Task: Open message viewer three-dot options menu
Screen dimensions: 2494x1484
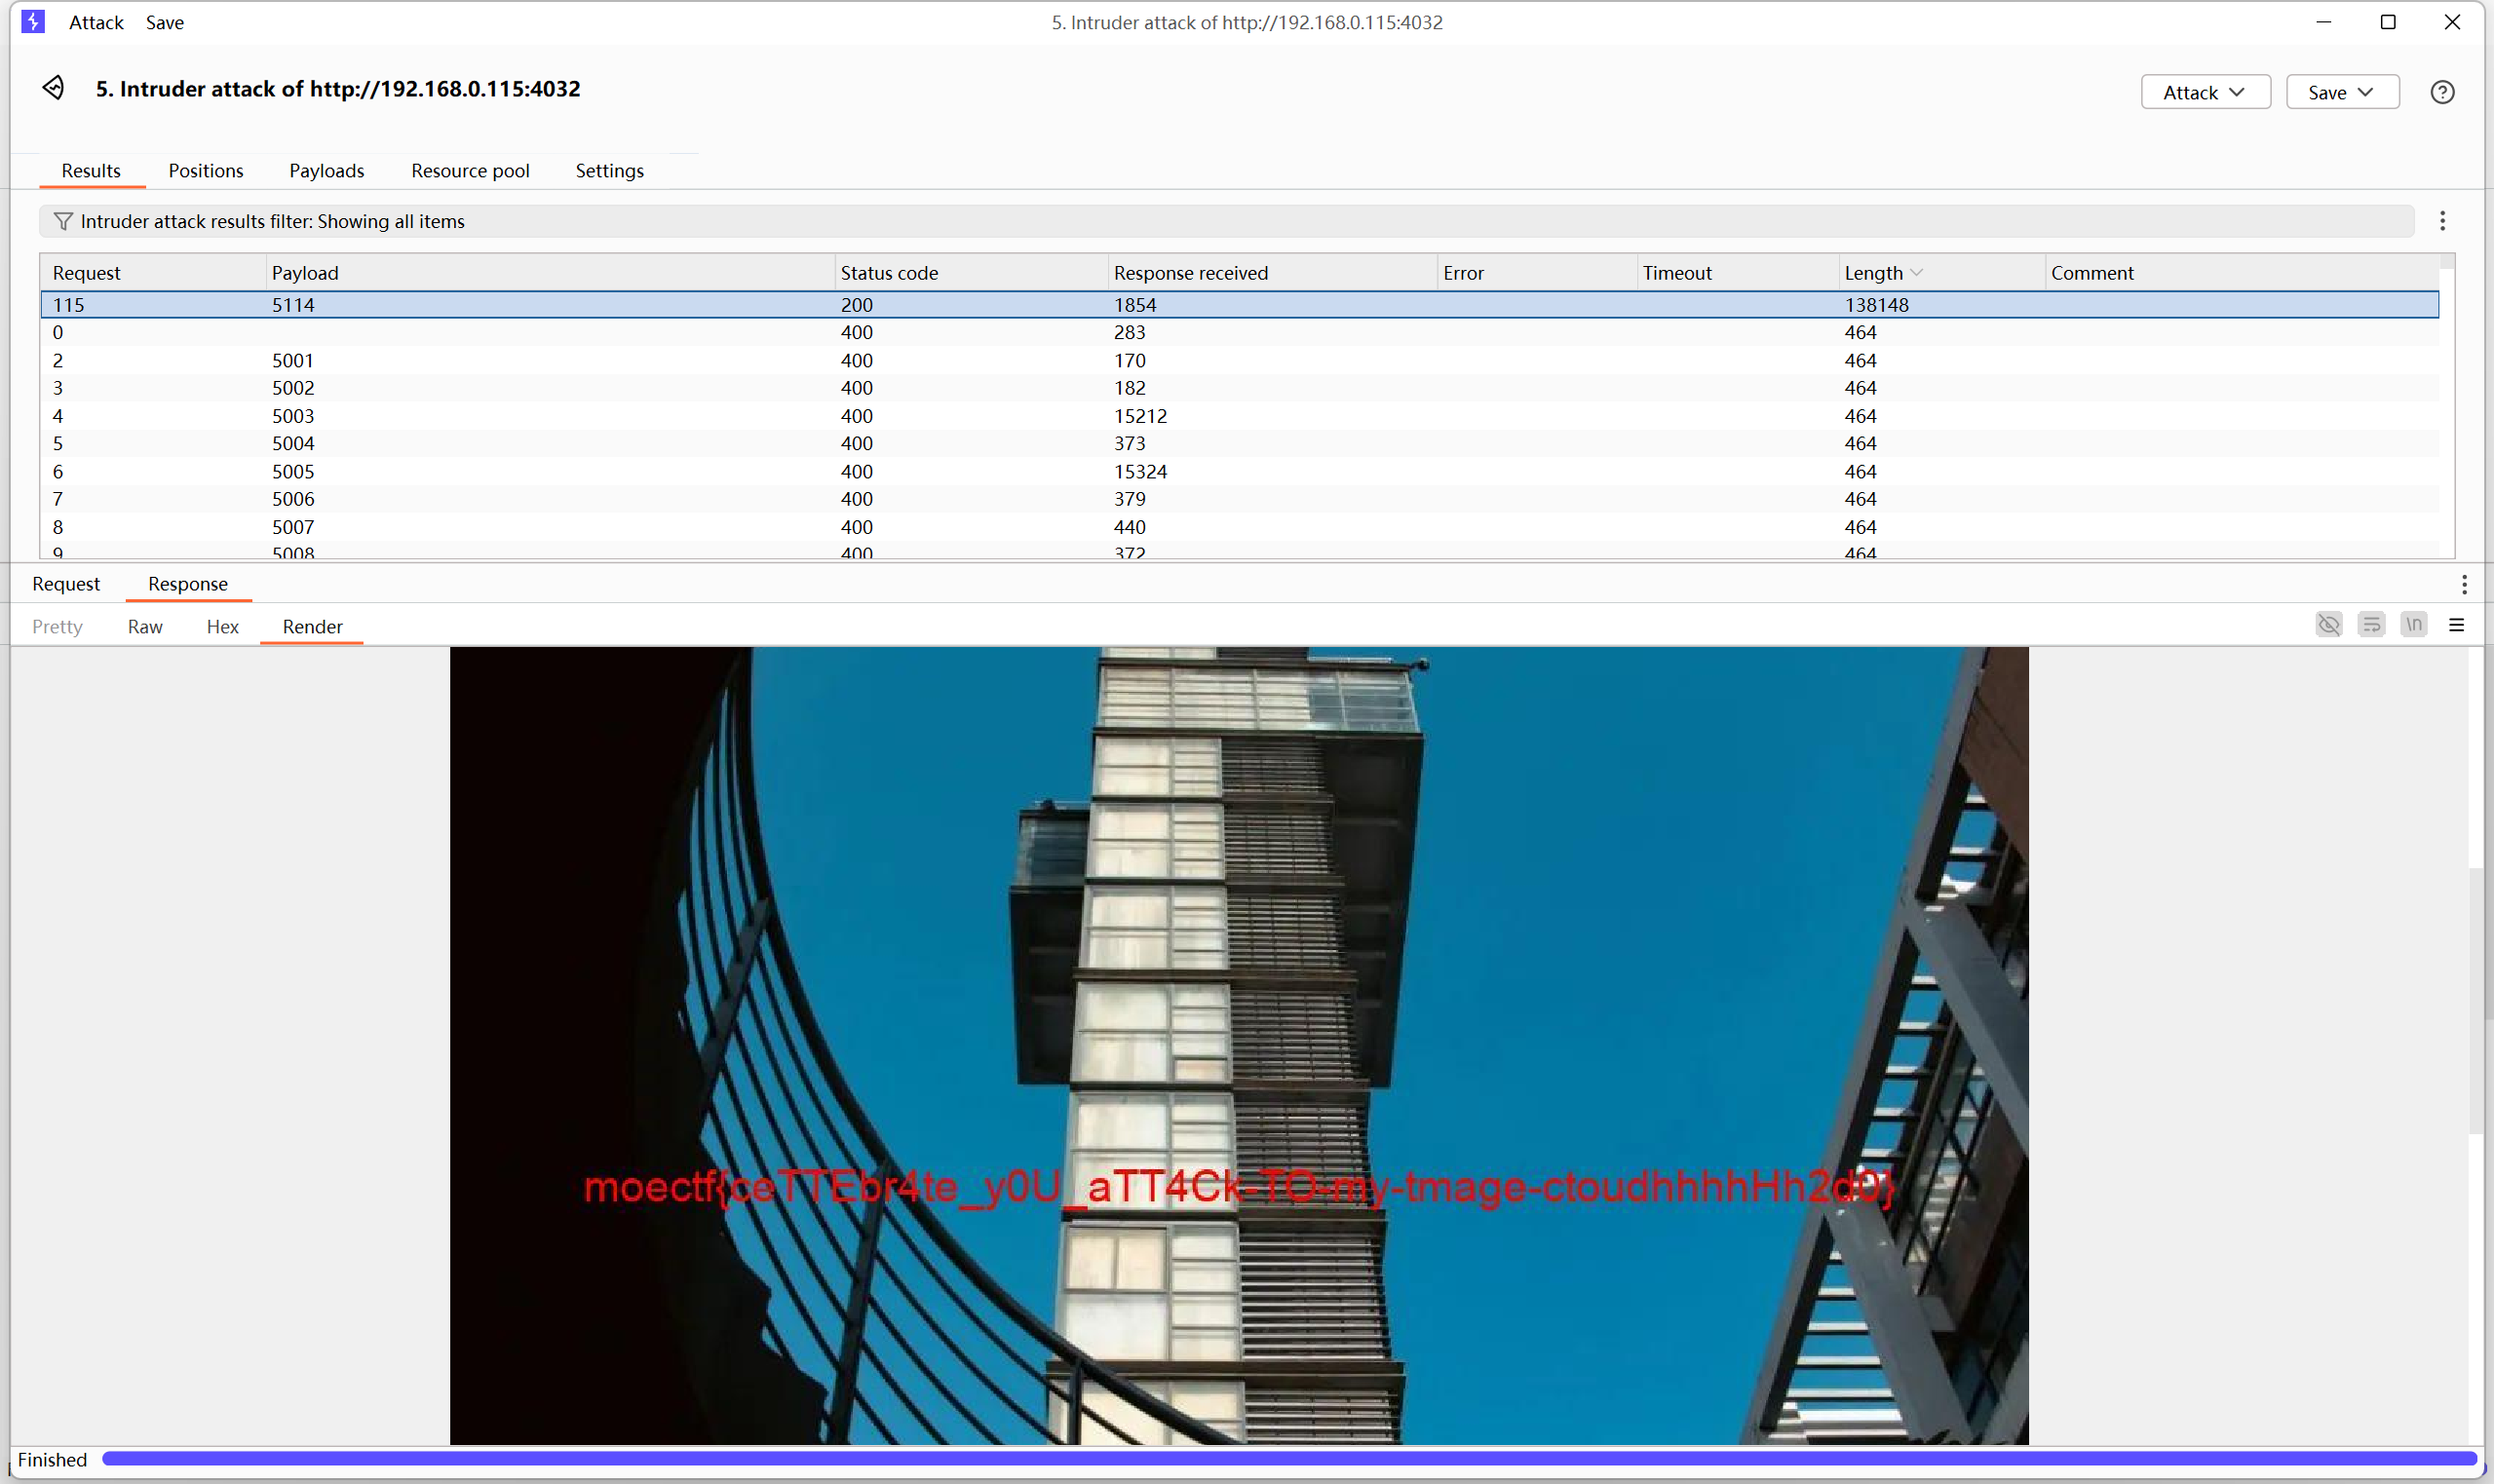Action: point(2464,584)
